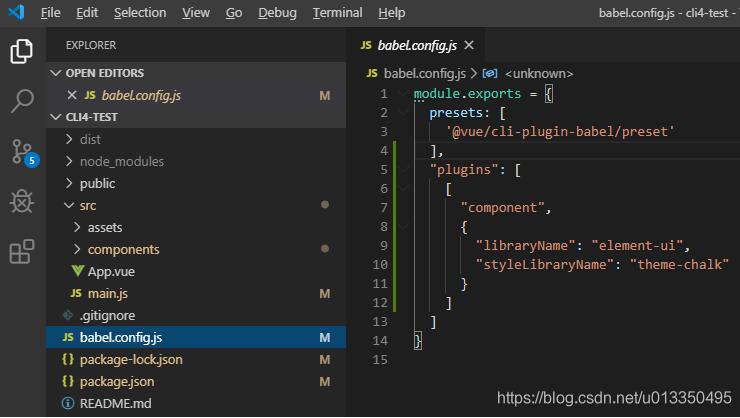
Task: Open the Explorer view in activity bar
Action: [22, 50]
